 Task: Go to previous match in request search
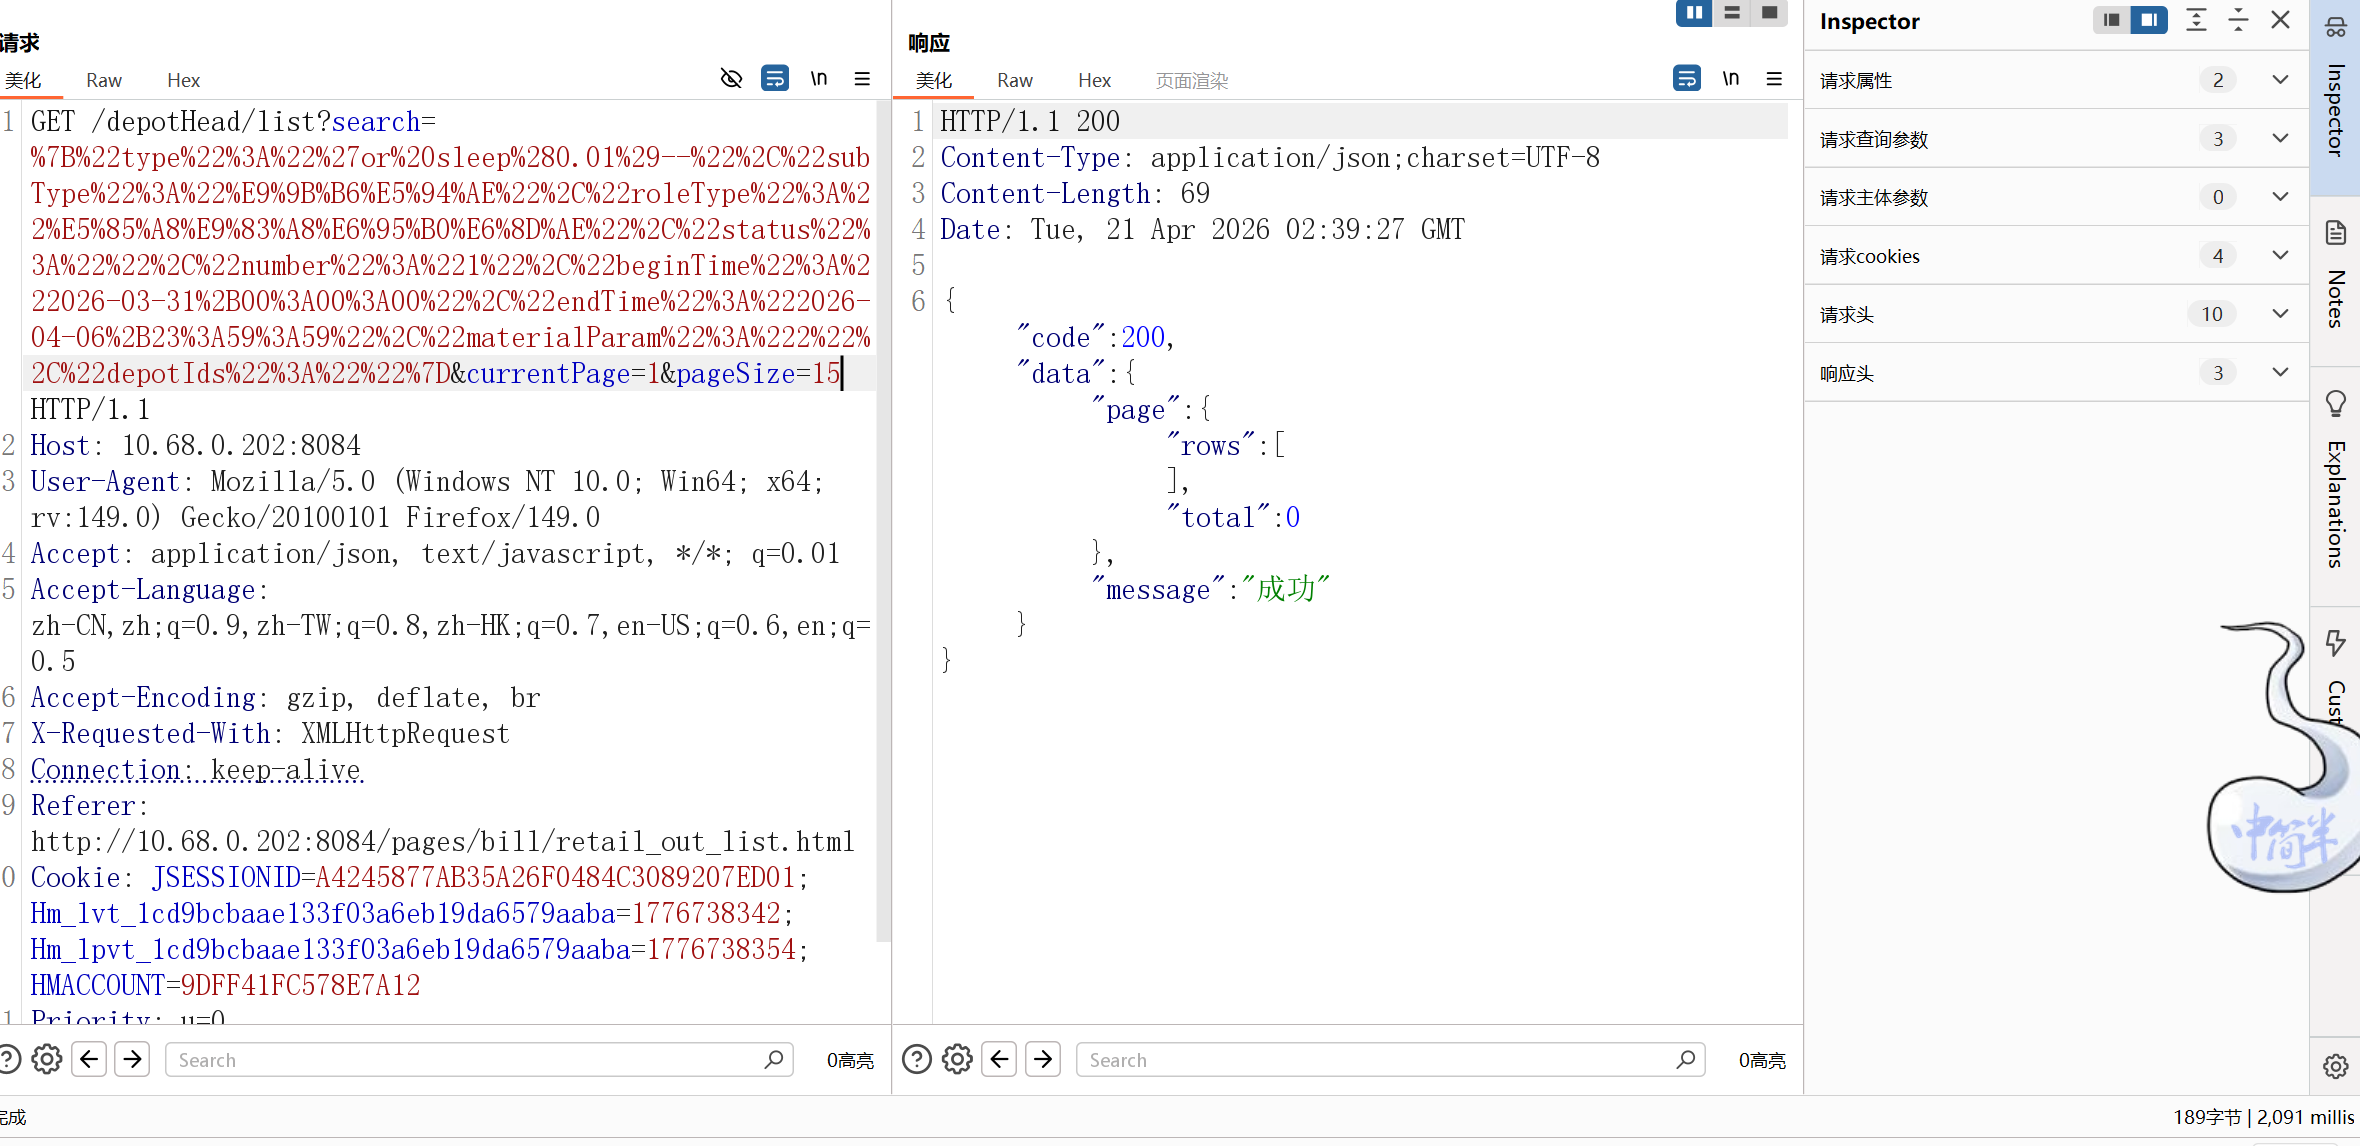(89, 1059)
